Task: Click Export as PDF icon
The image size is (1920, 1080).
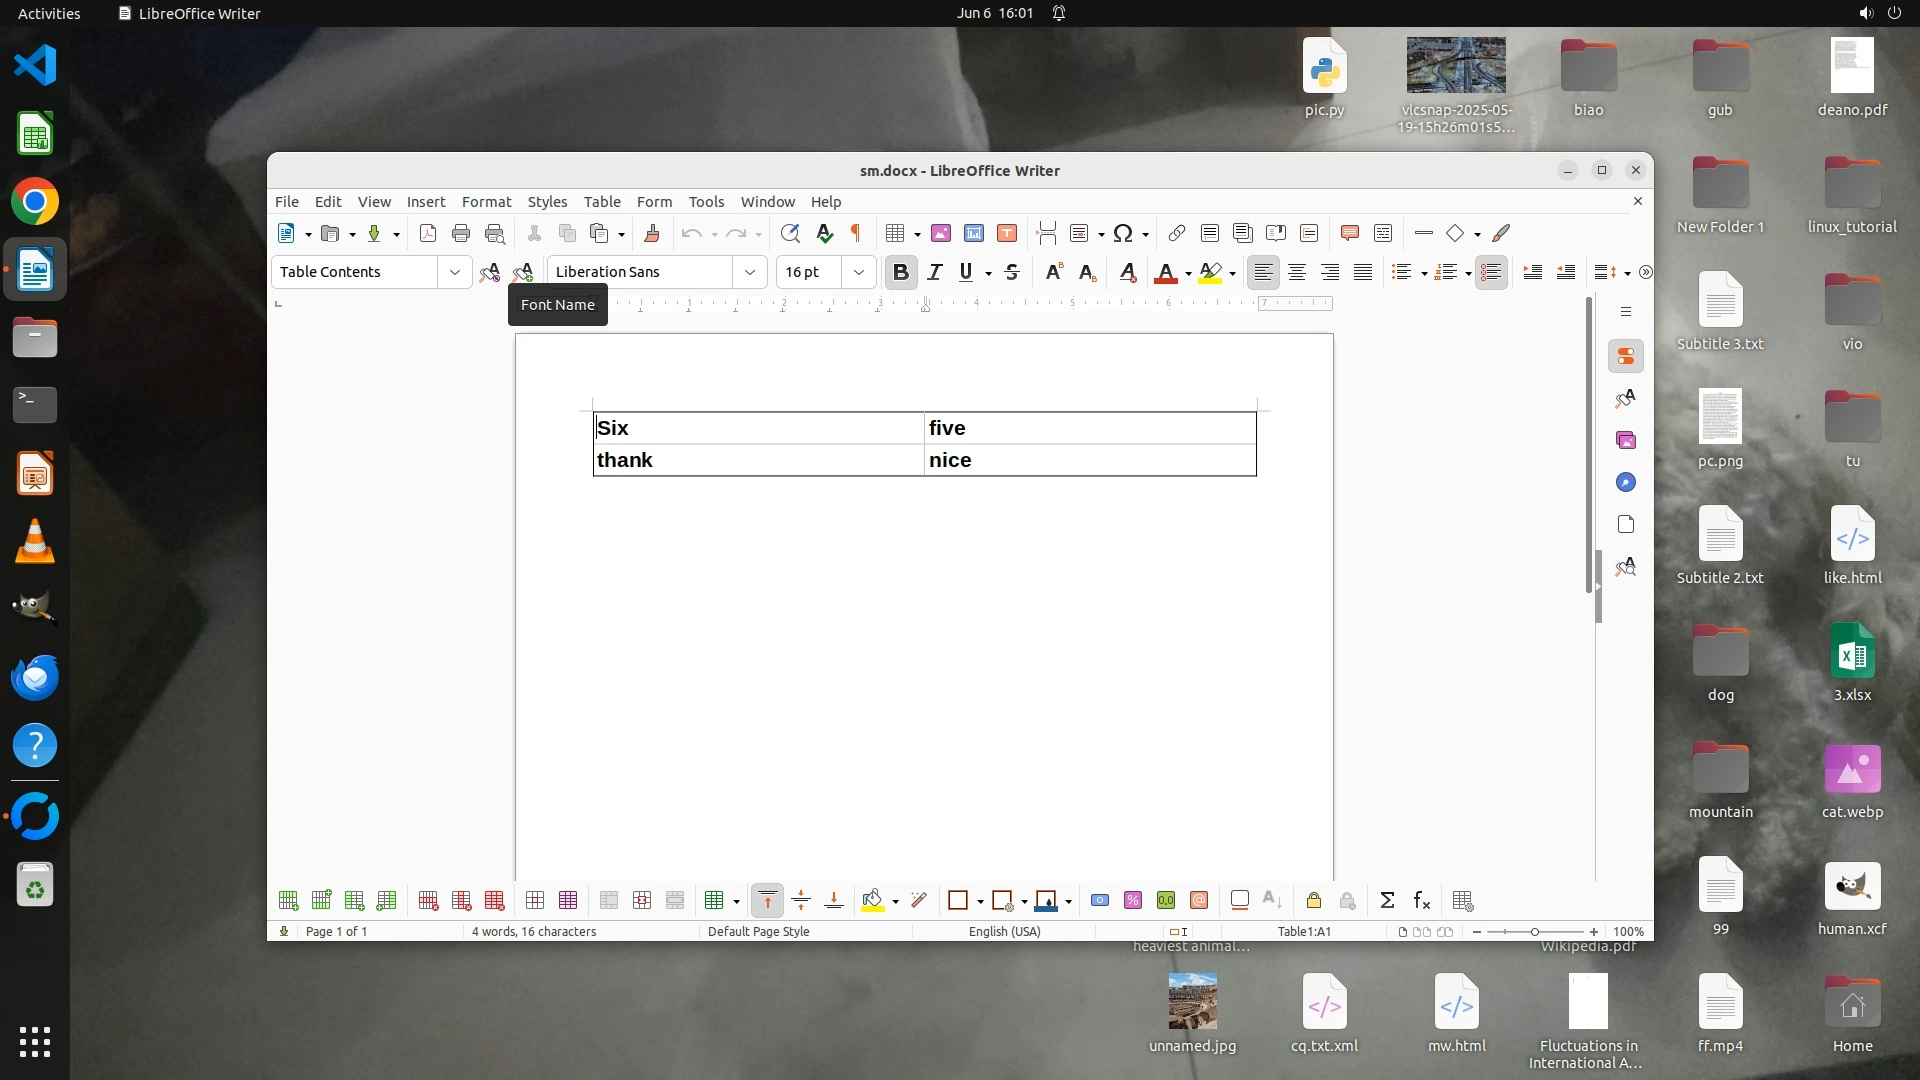Action: [x=428, y=233]
